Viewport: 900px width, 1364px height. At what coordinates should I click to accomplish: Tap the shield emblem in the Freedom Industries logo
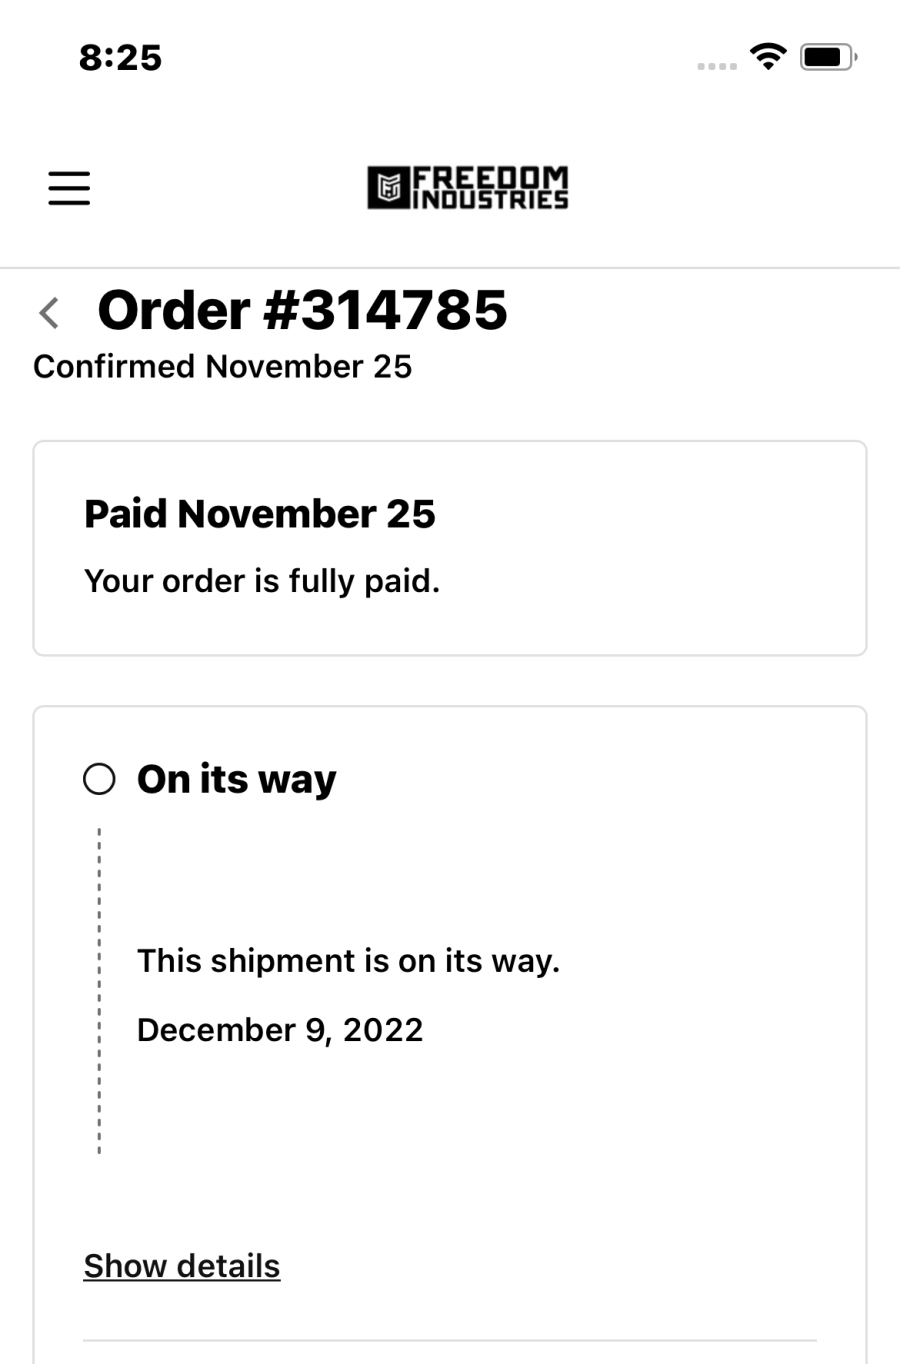389,188
